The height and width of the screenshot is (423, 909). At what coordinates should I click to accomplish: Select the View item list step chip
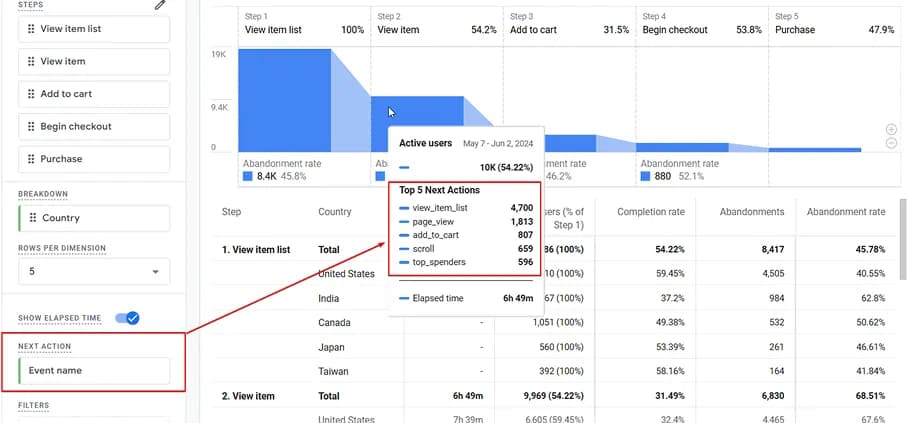(94, 29)
